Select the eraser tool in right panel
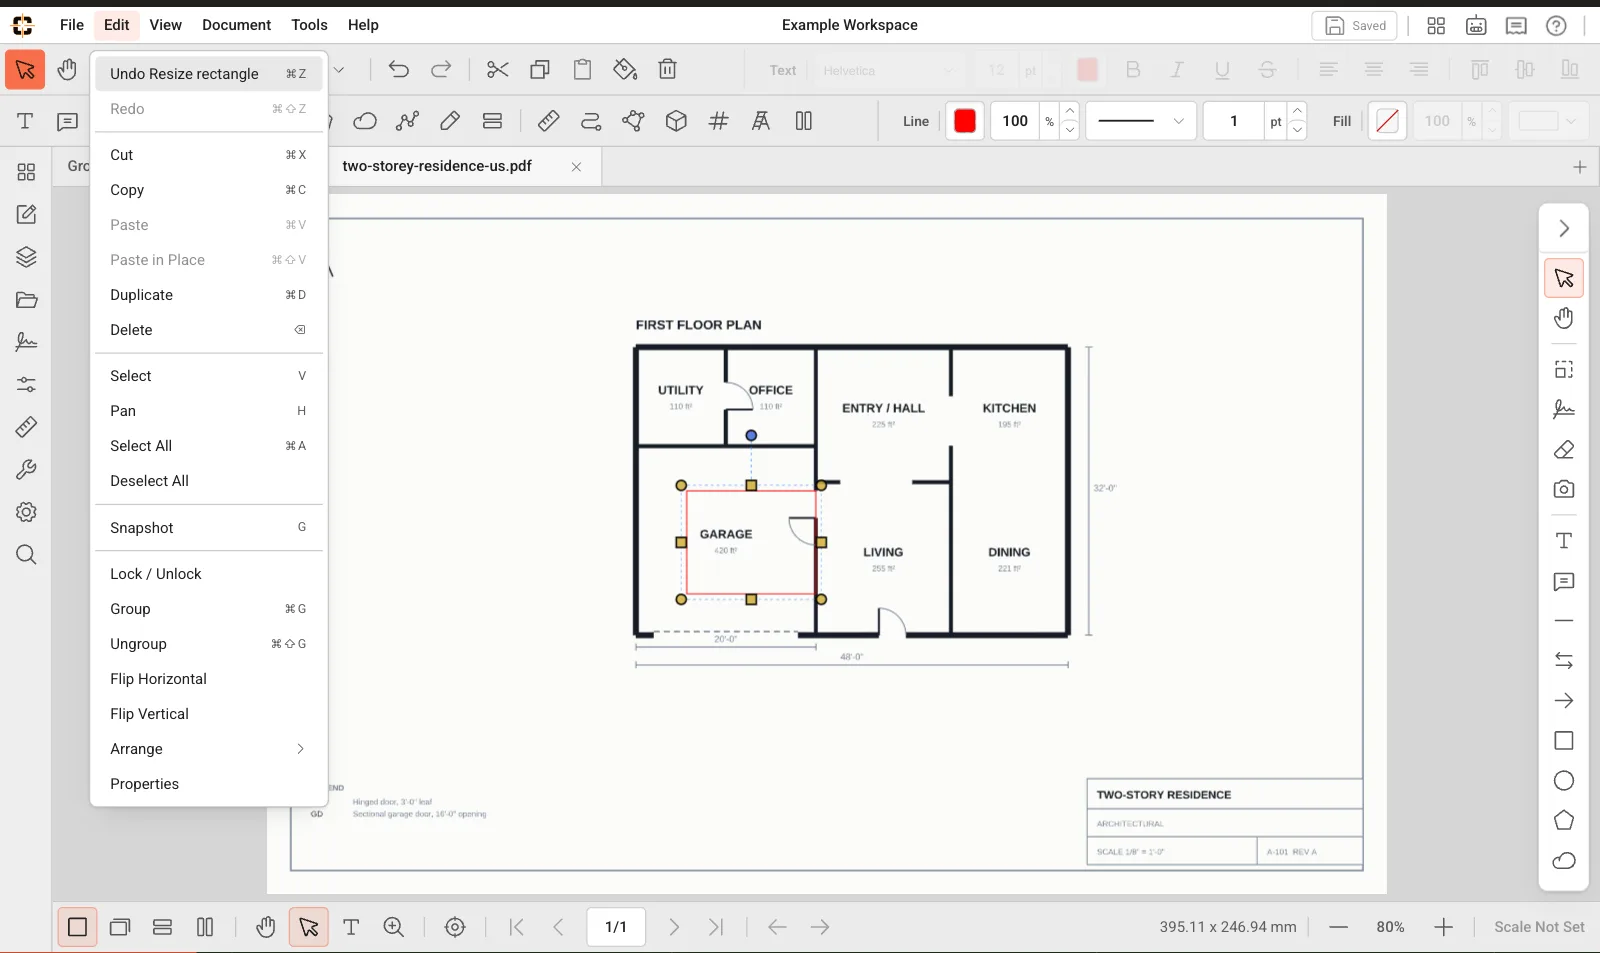Viewport: 1600px width, 953px height. (x=1564, y=450)
